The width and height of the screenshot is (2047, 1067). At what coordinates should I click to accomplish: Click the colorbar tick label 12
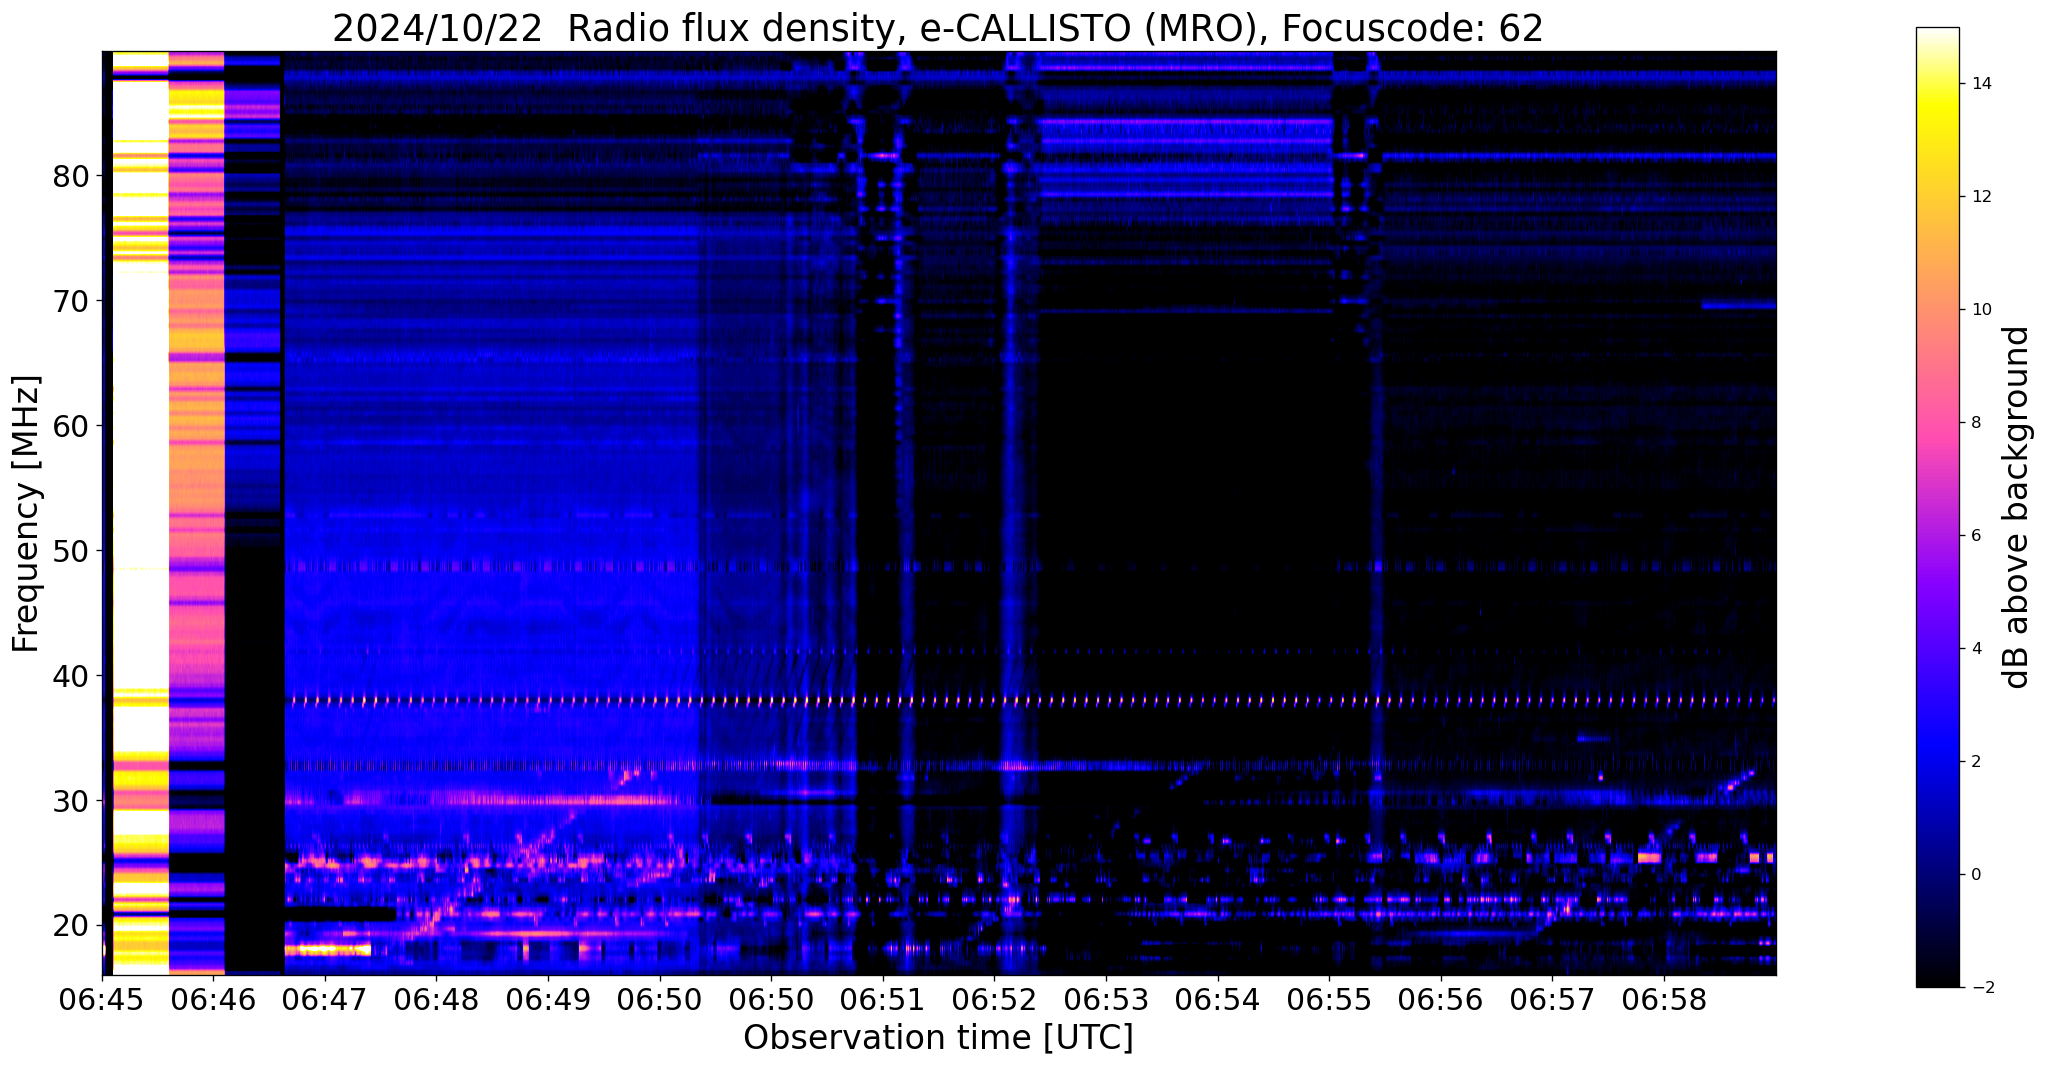pyautogui.click(x=1980, y=197)
